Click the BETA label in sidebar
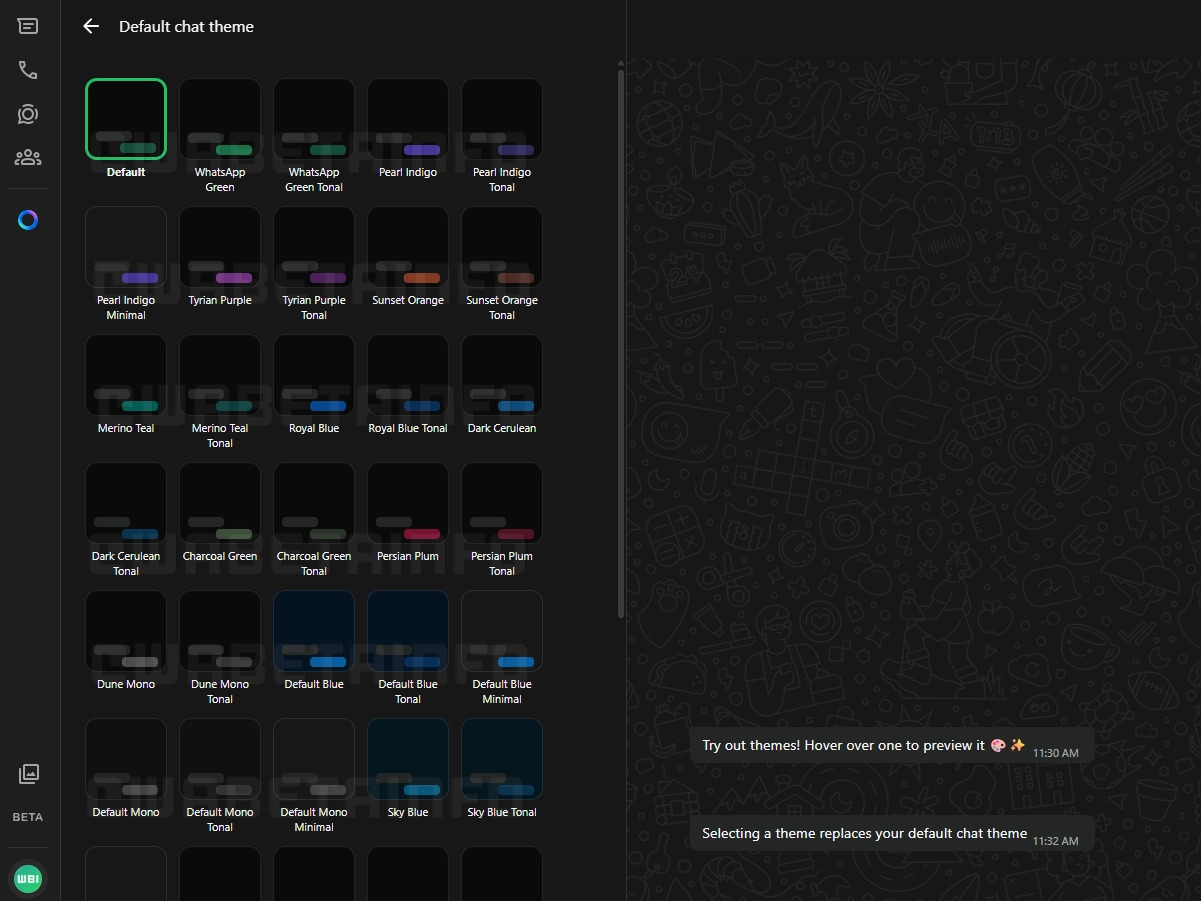This screenshot has height=901, width=1201. (x=28, y=817)
